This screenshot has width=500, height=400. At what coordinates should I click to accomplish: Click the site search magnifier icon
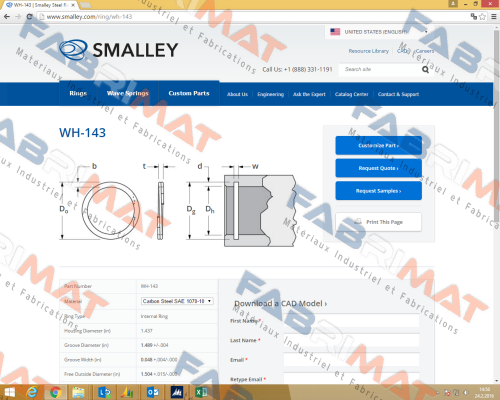point(425,69)
